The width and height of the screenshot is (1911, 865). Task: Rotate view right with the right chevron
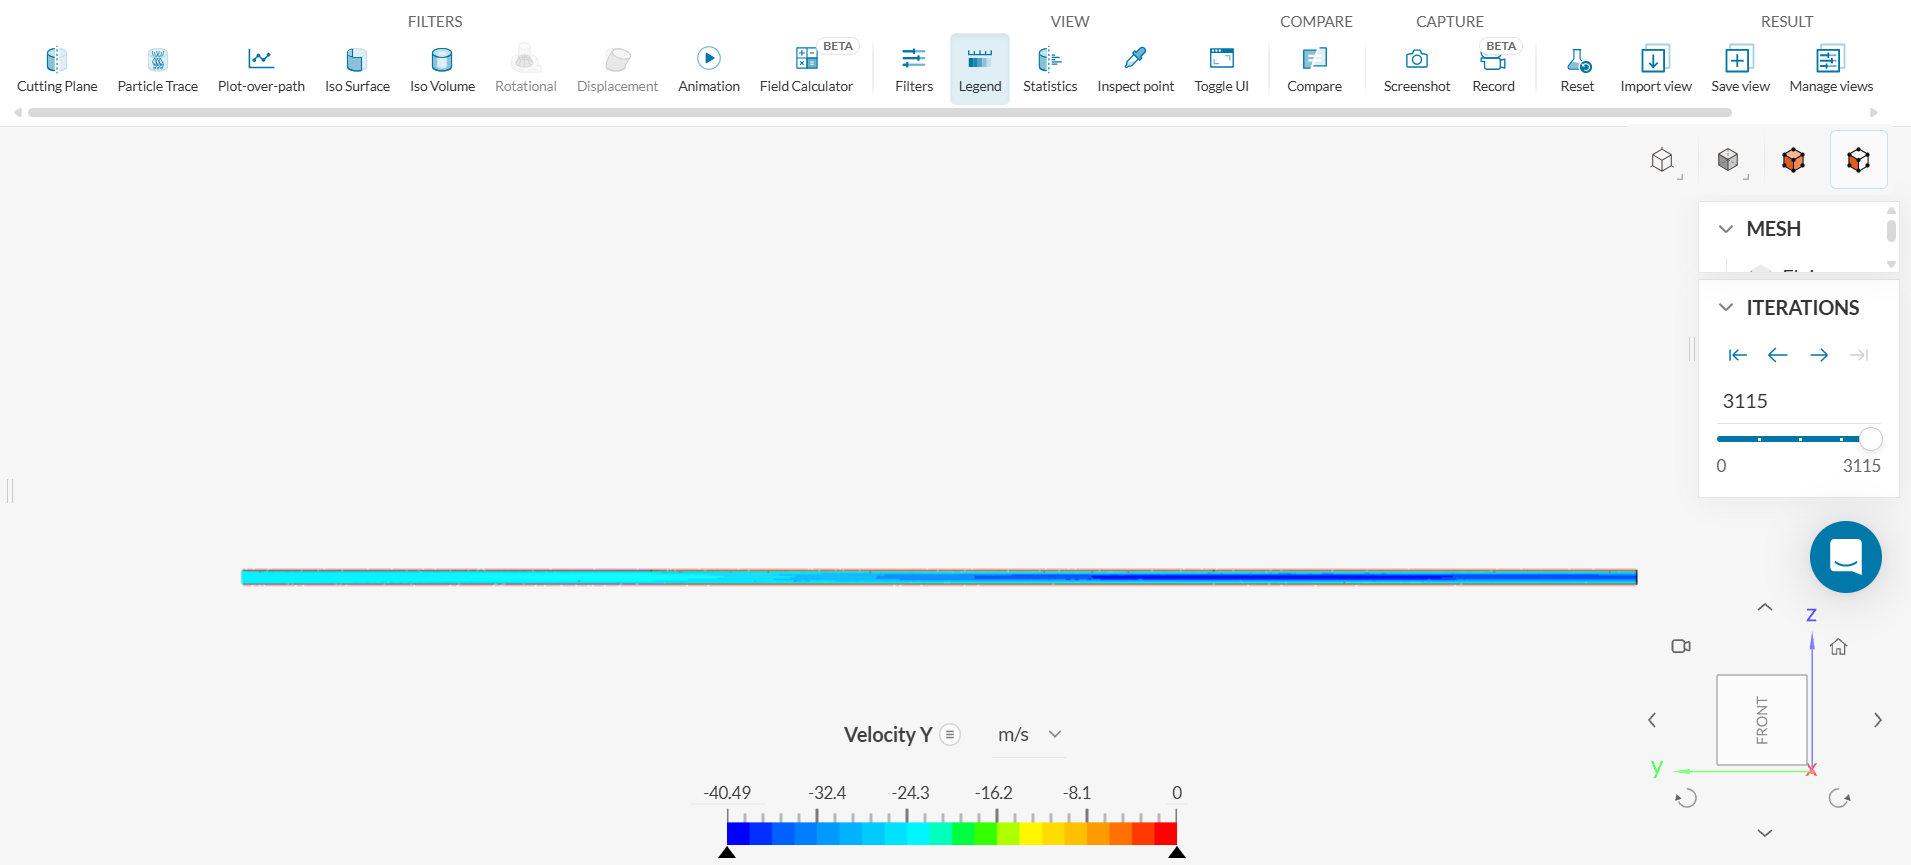[1878, 720]
